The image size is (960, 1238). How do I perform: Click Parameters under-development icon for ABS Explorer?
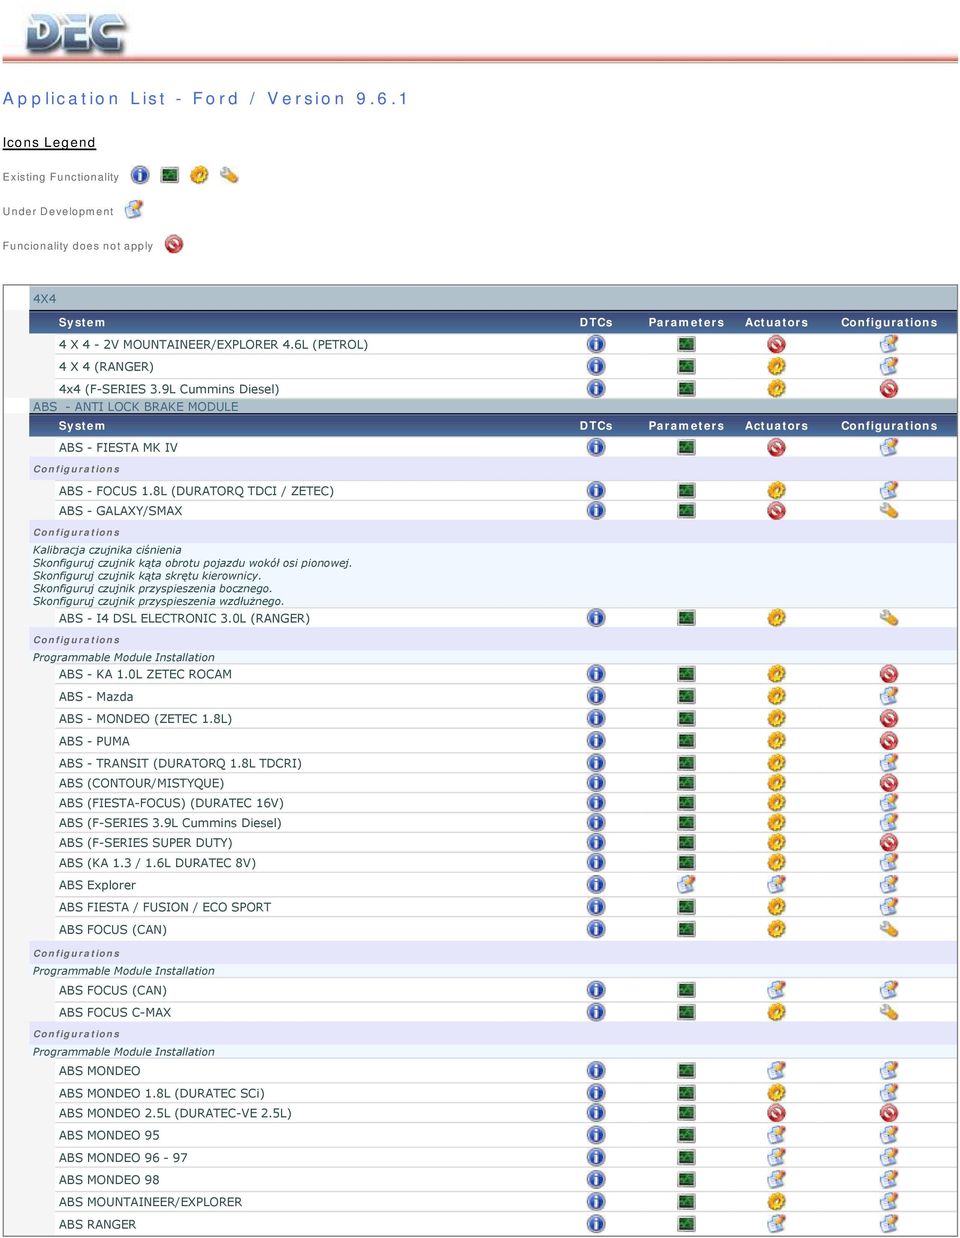(686, 884)
